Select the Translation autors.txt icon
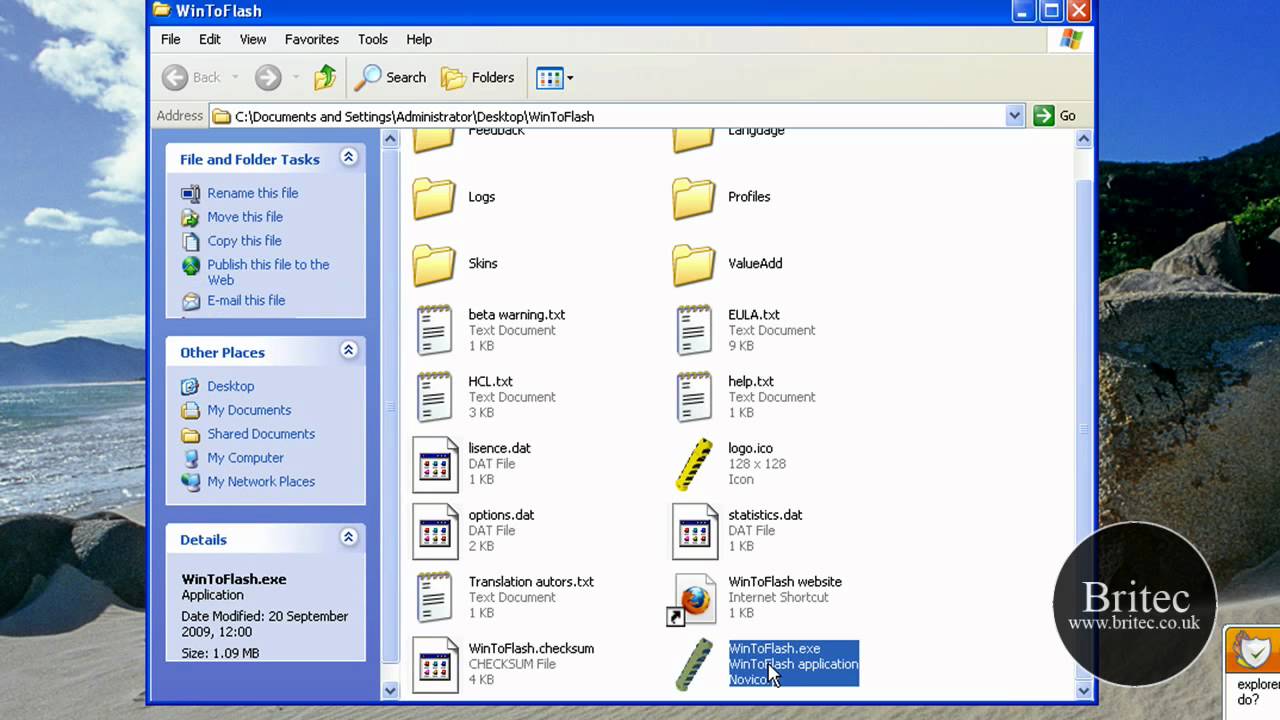The image size is (1280, 720). click(434, 598)
